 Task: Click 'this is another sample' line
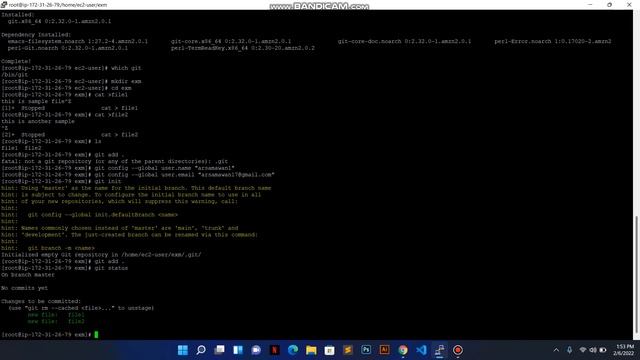38,121
